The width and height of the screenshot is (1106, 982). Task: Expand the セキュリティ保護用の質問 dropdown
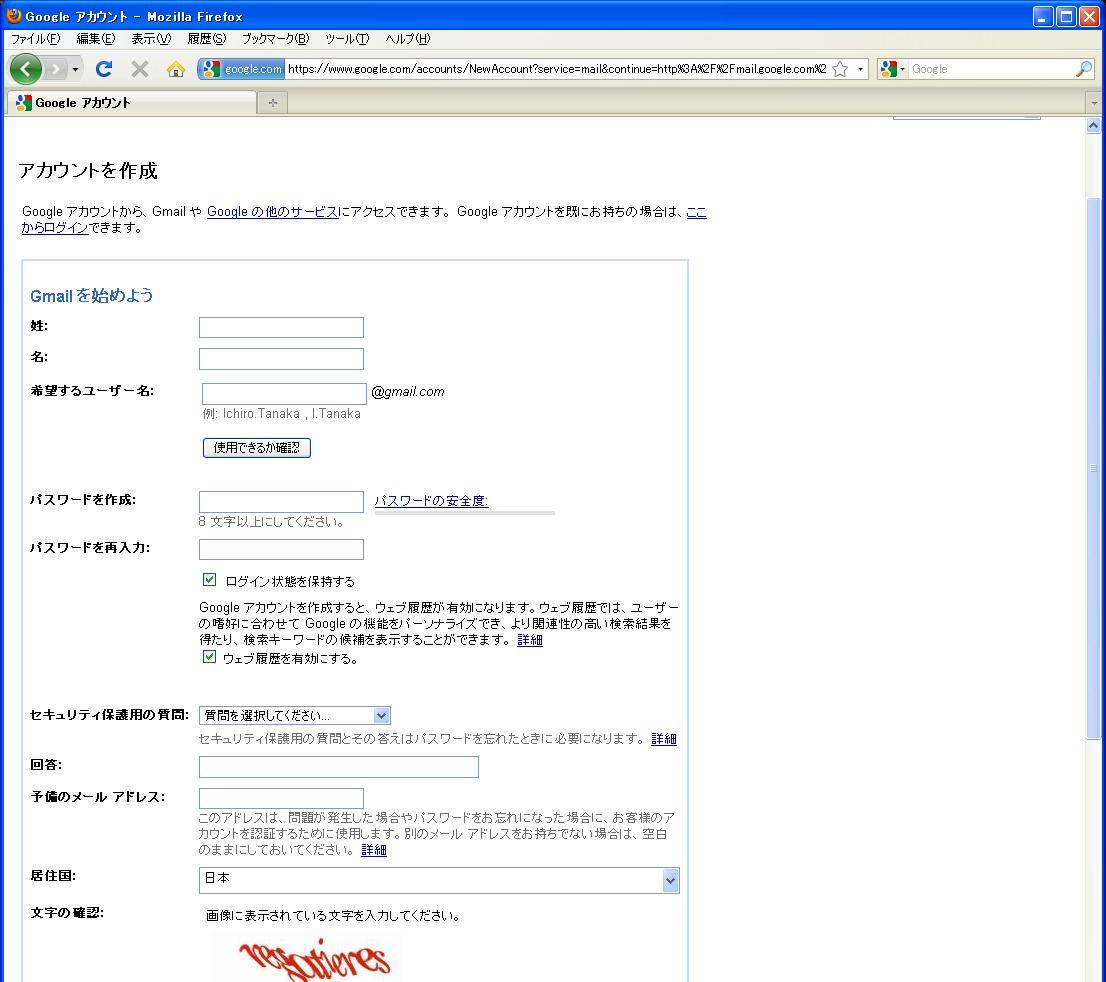coord(295,715)
